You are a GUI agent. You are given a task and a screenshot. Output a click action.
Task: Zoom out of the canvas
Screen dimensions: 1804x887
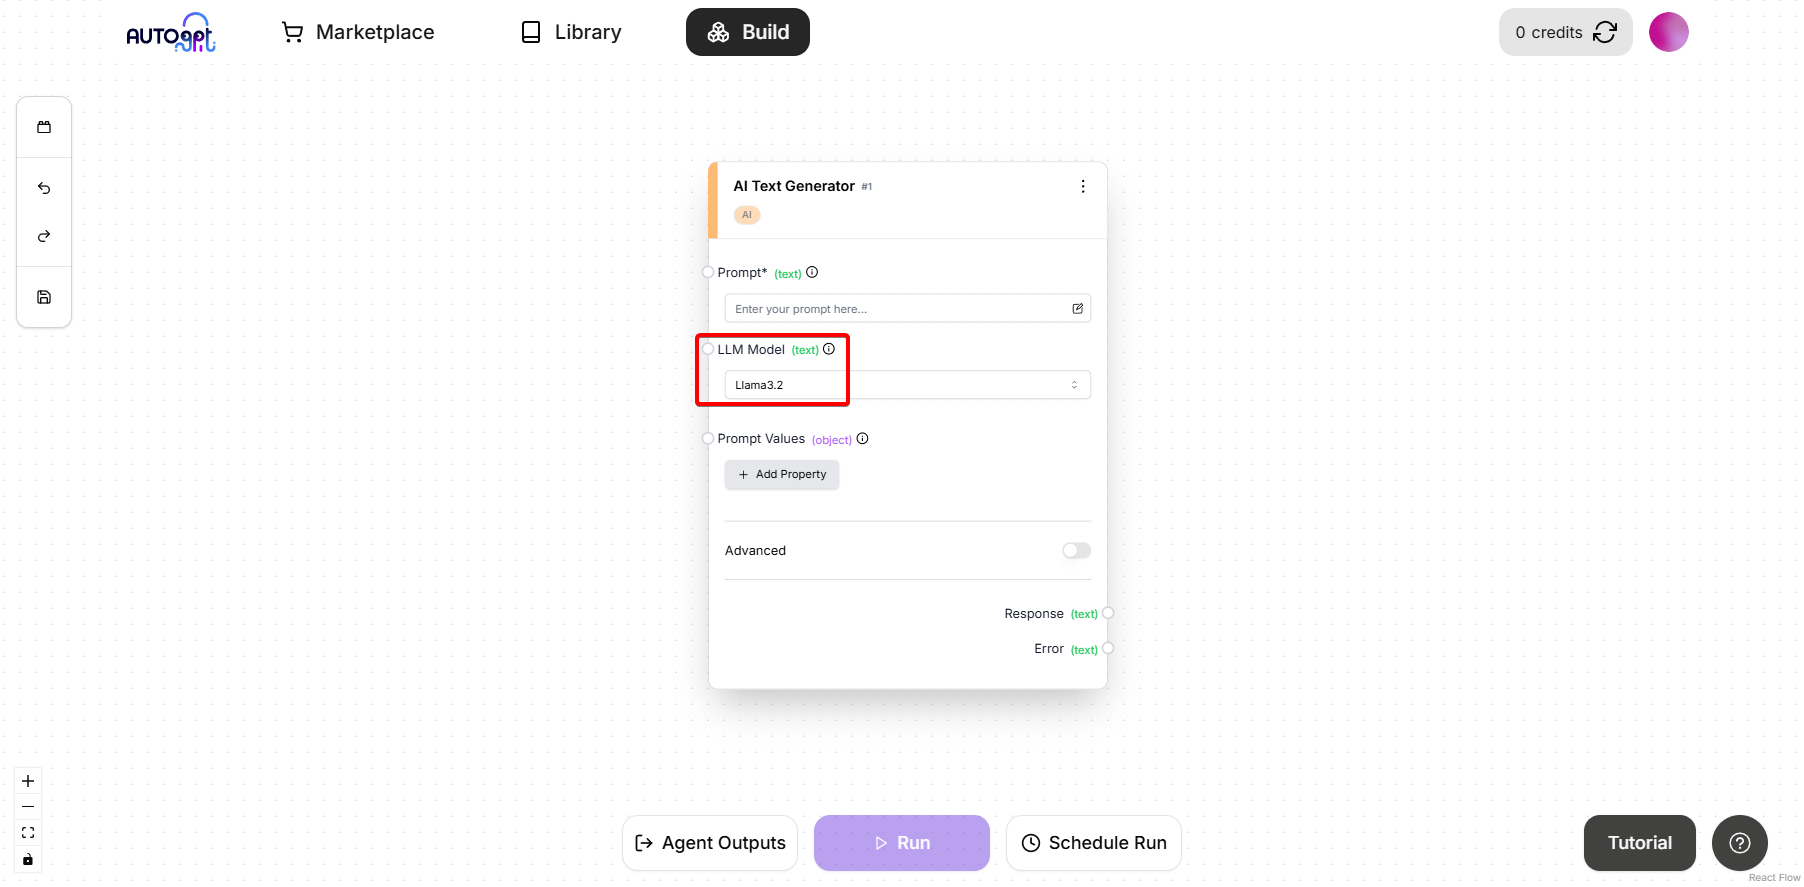tap(28, 807)
